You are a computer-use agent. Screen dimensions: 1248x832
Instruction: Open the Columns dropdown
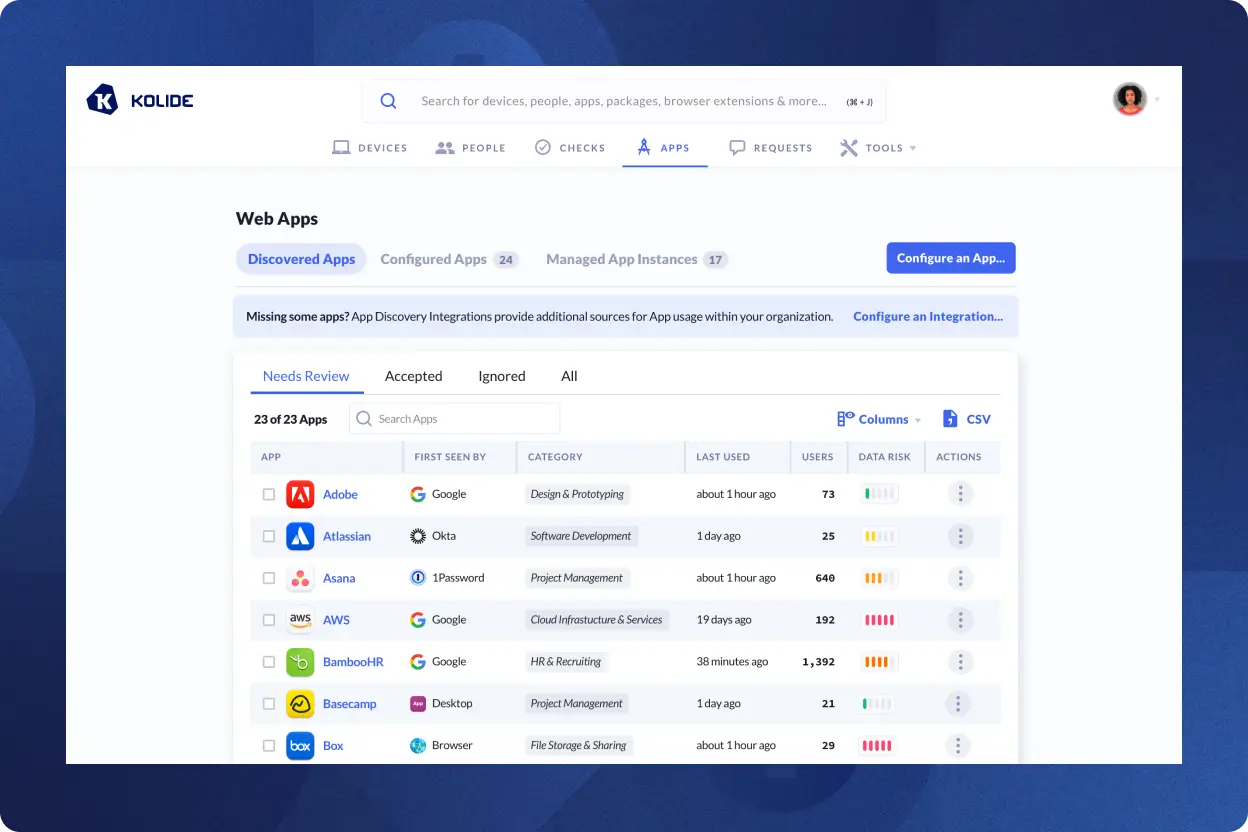coord(880,419)
